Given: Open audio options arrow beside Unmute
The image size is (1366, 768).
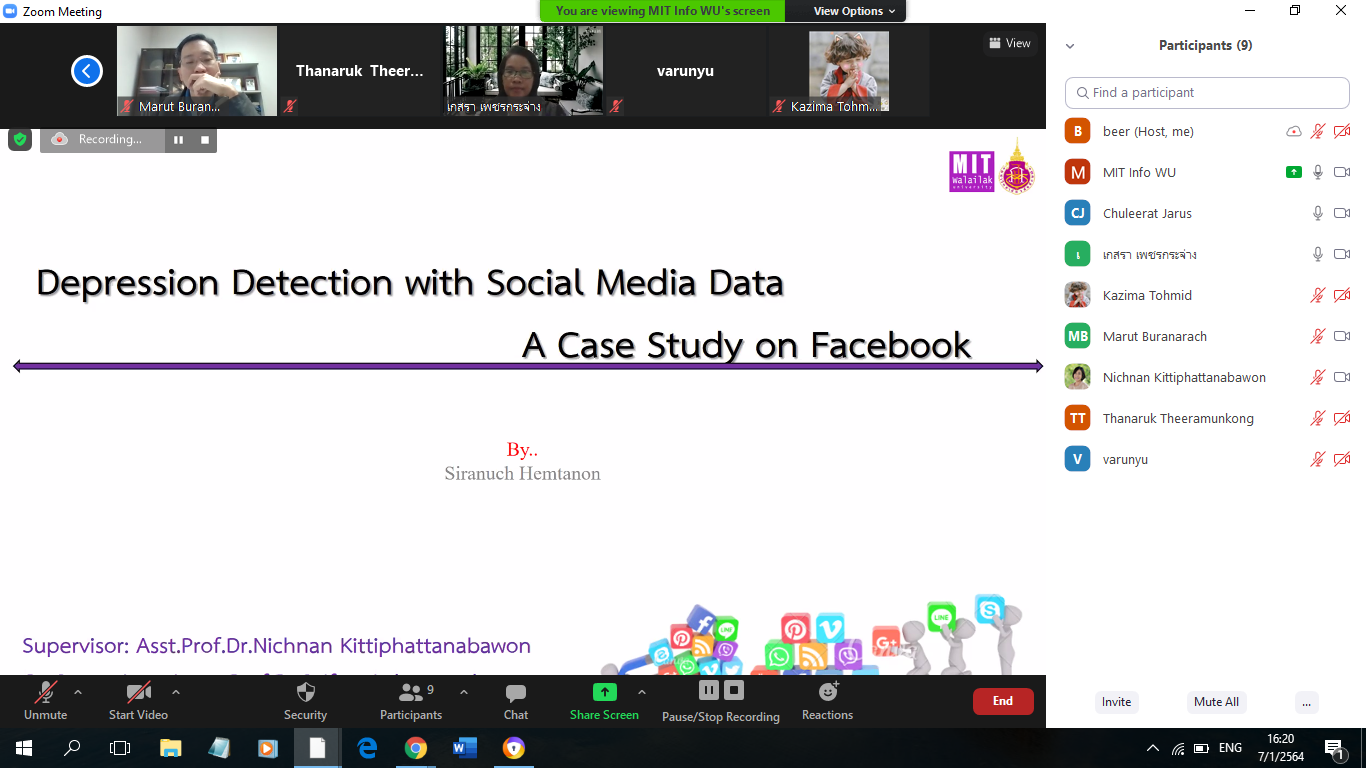Looking at the screenshot, I should 78,692.
